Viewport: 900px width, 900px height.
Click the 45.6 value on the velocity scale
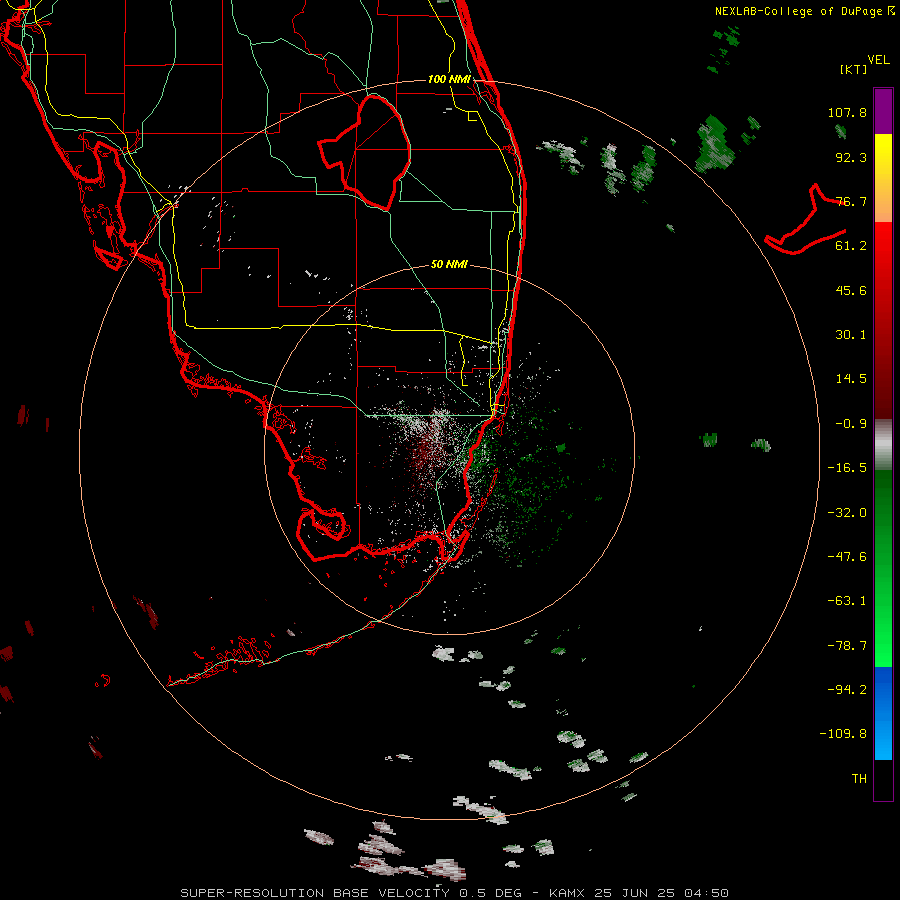pos(851,290)
